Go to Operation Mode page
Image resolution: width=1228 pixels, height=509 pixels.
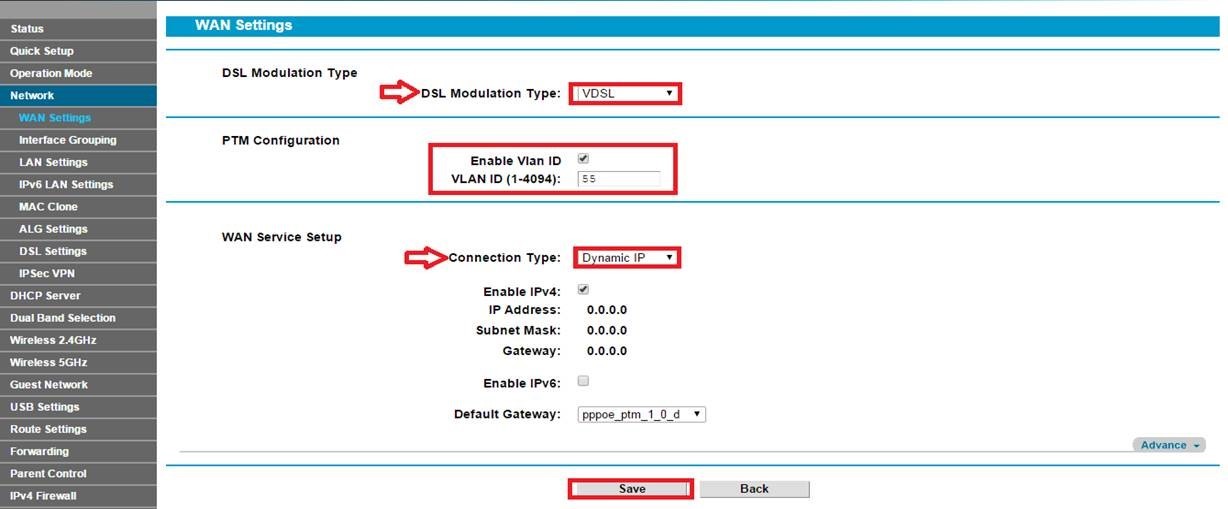click(x=78, y=73)
